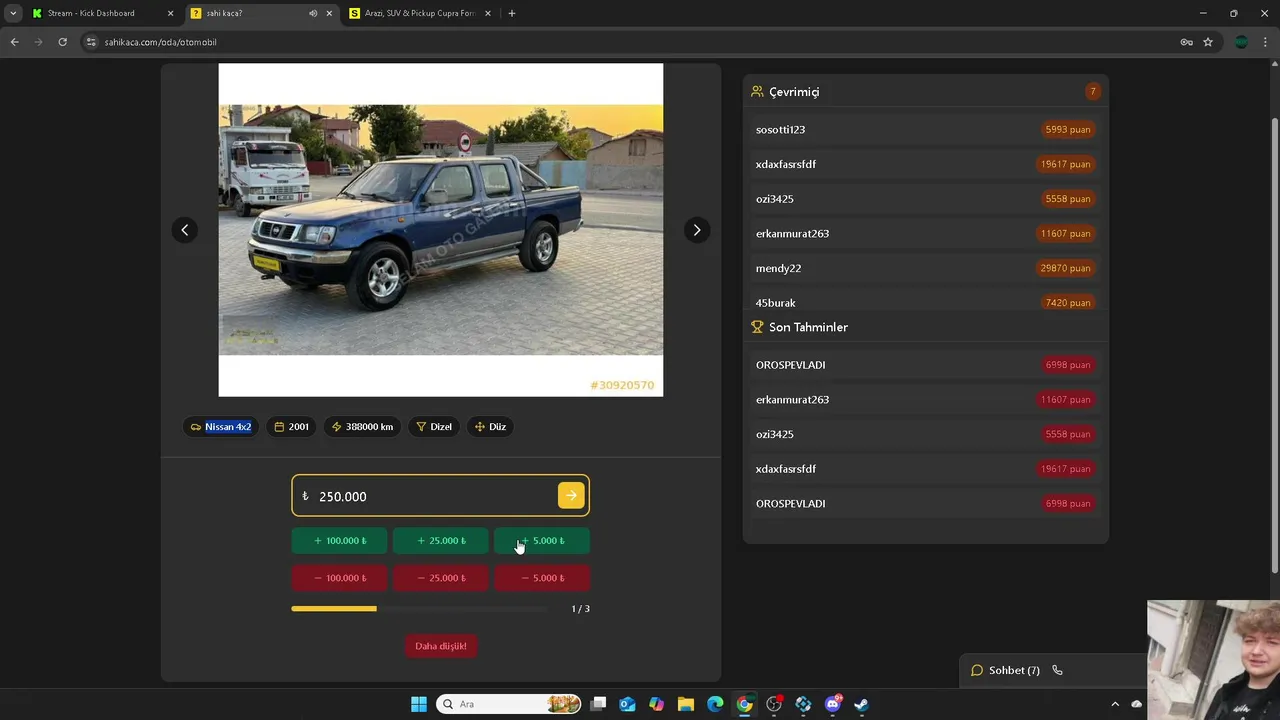1280x720 pixels.
Task: Bookmark this page with the star icon
Action: (1208, 42)
